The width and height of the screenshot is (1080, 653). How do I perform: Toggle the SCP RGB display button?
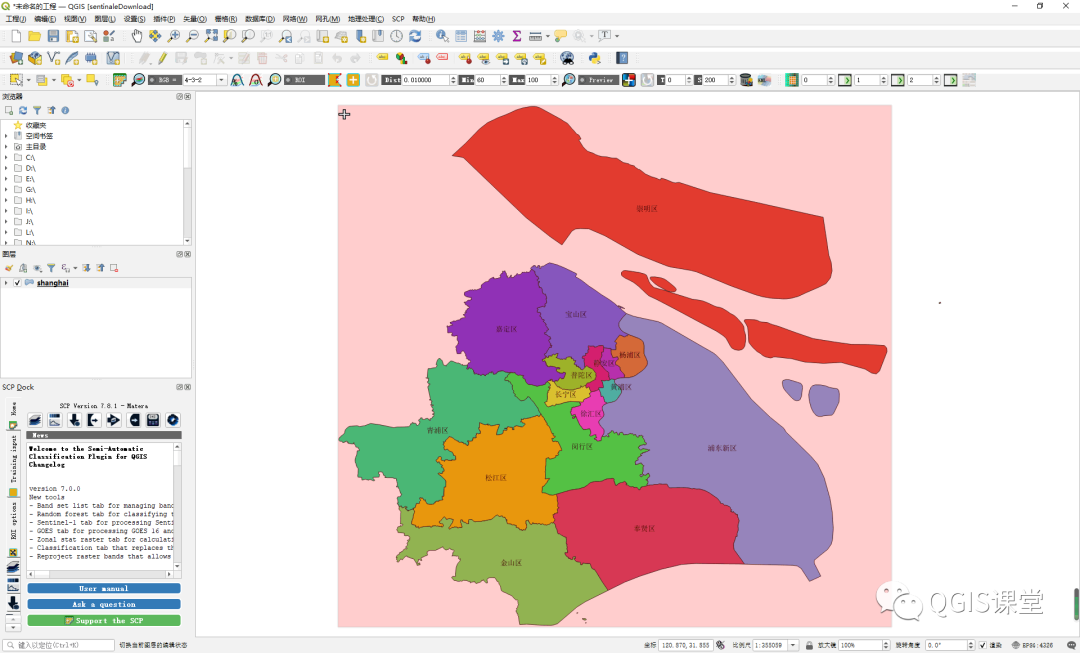[x=165, y=80]
